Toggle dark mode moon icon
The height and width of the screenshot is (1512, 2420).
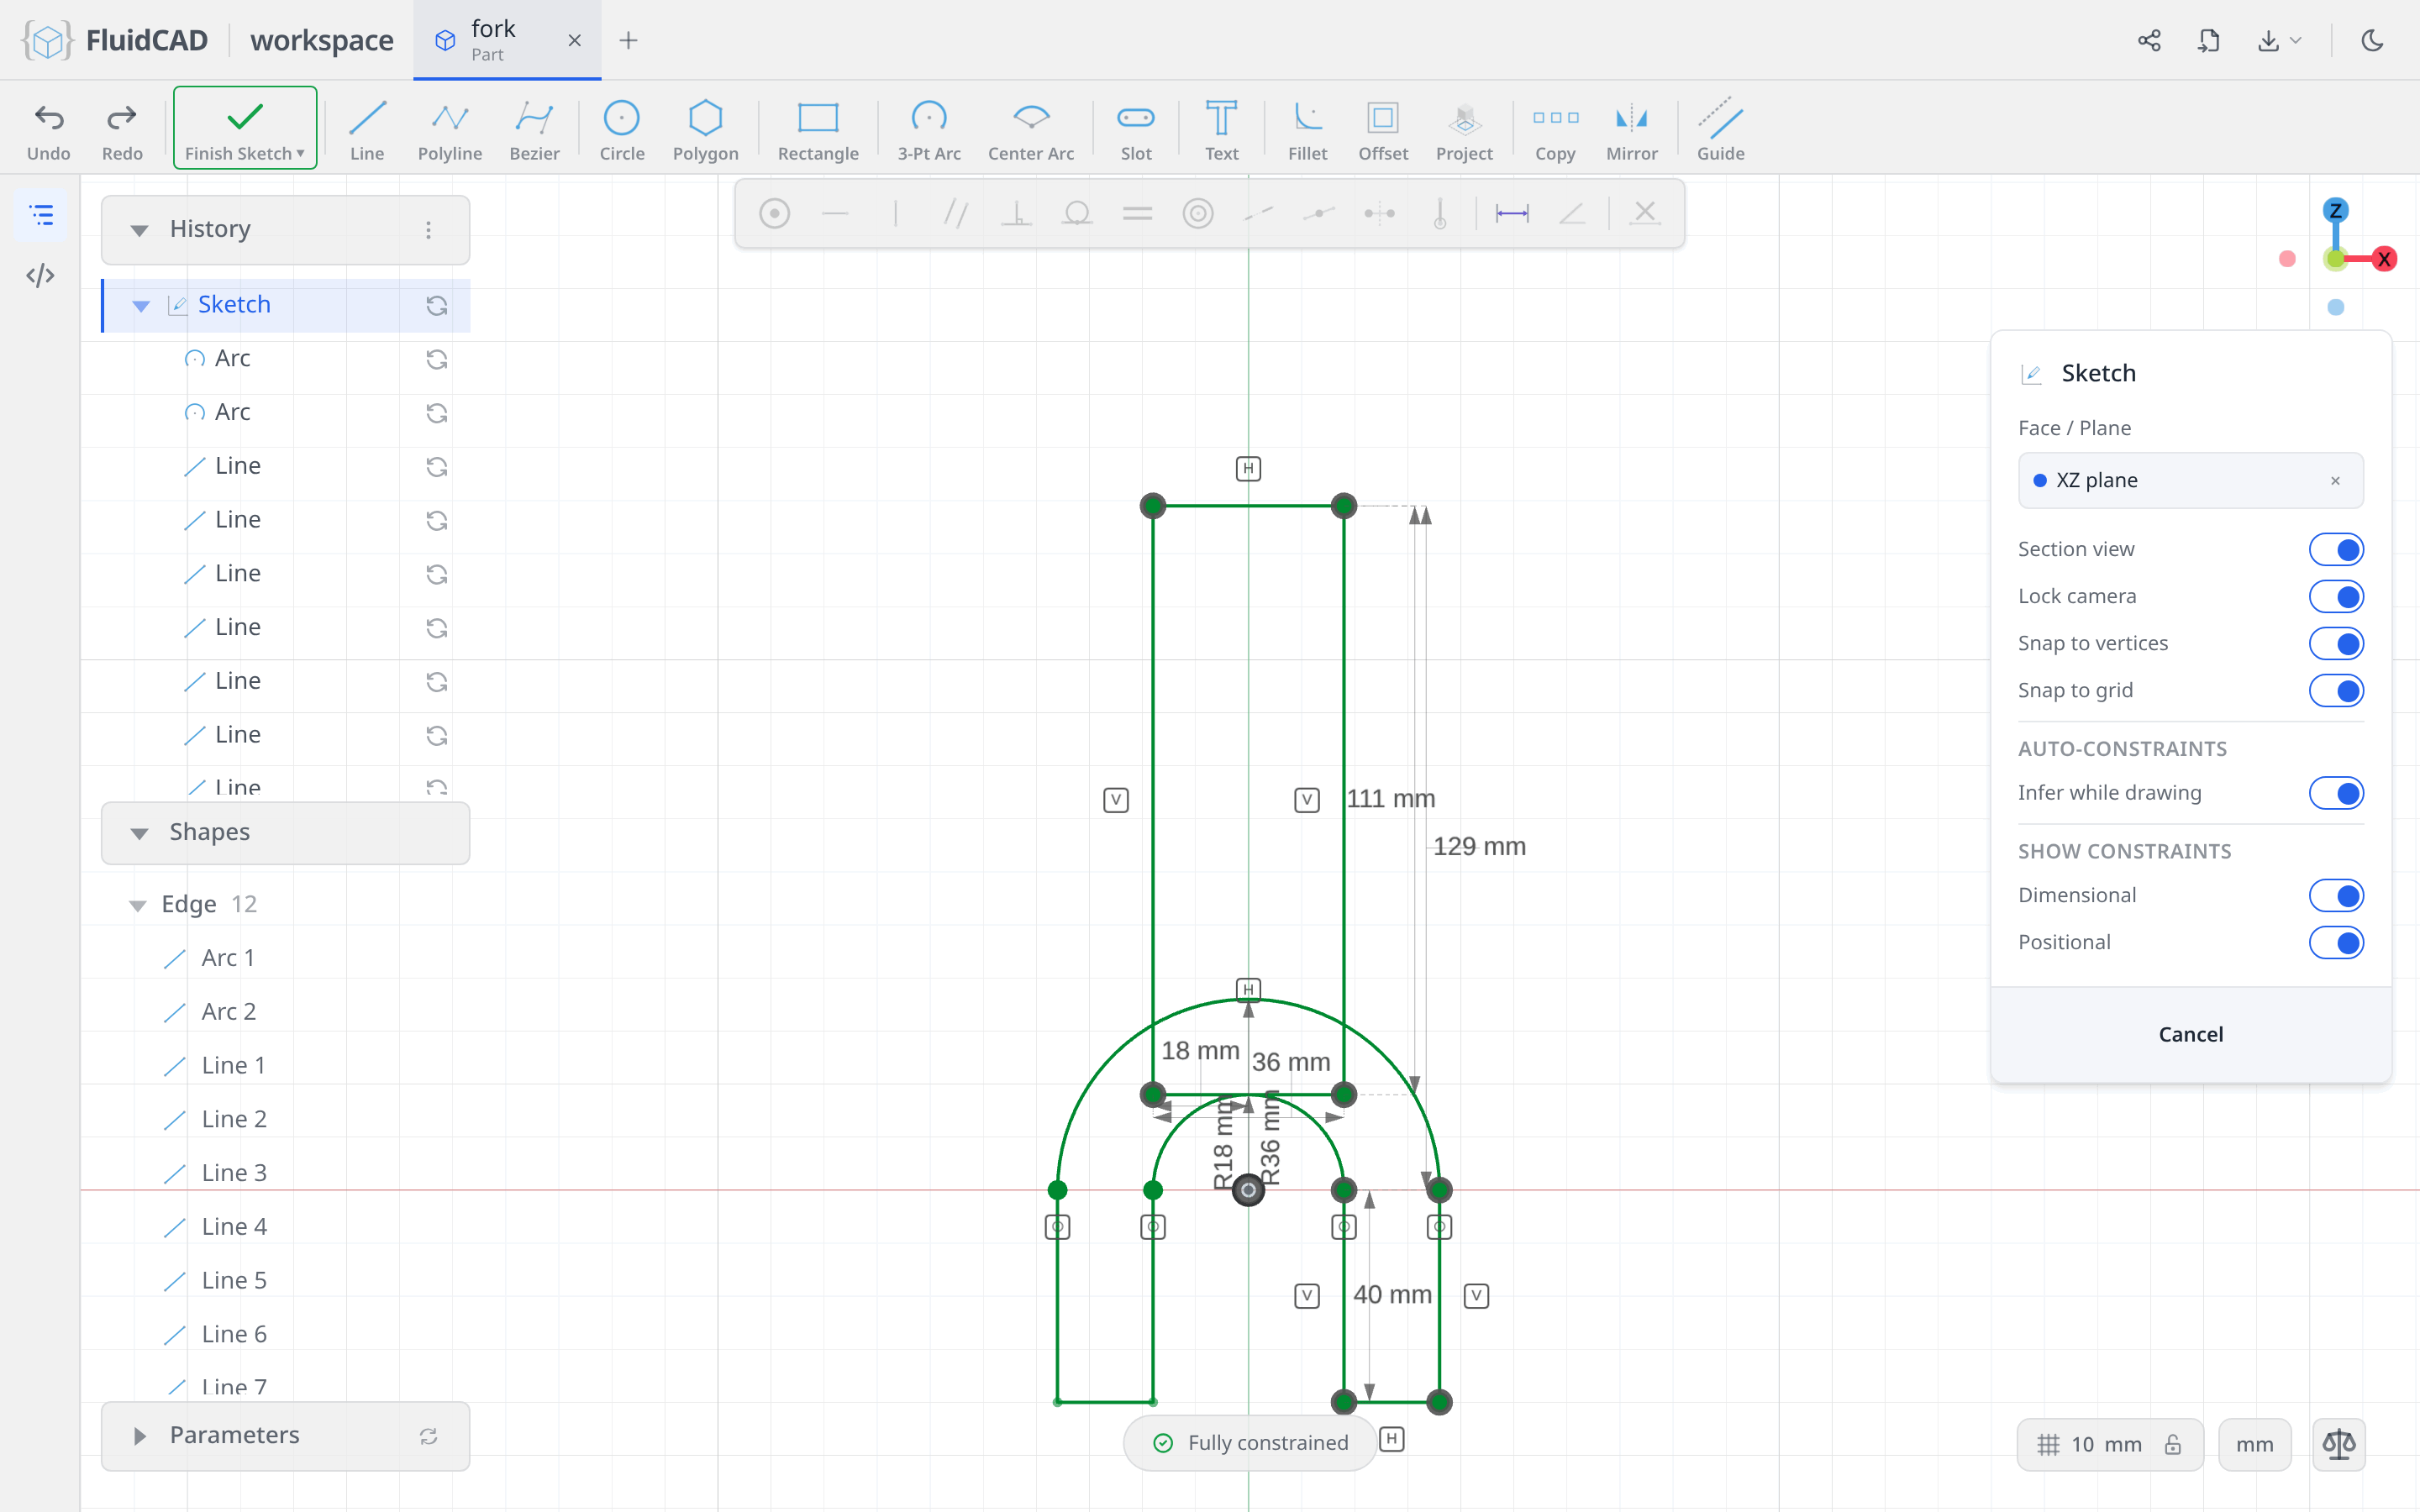click(x=2372, y=40)
